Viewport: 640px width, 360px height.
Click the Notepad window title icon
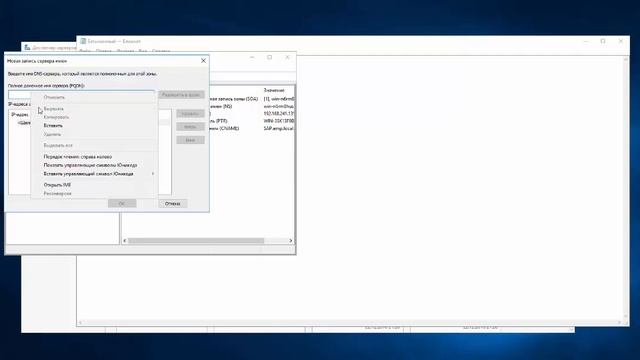83,41
